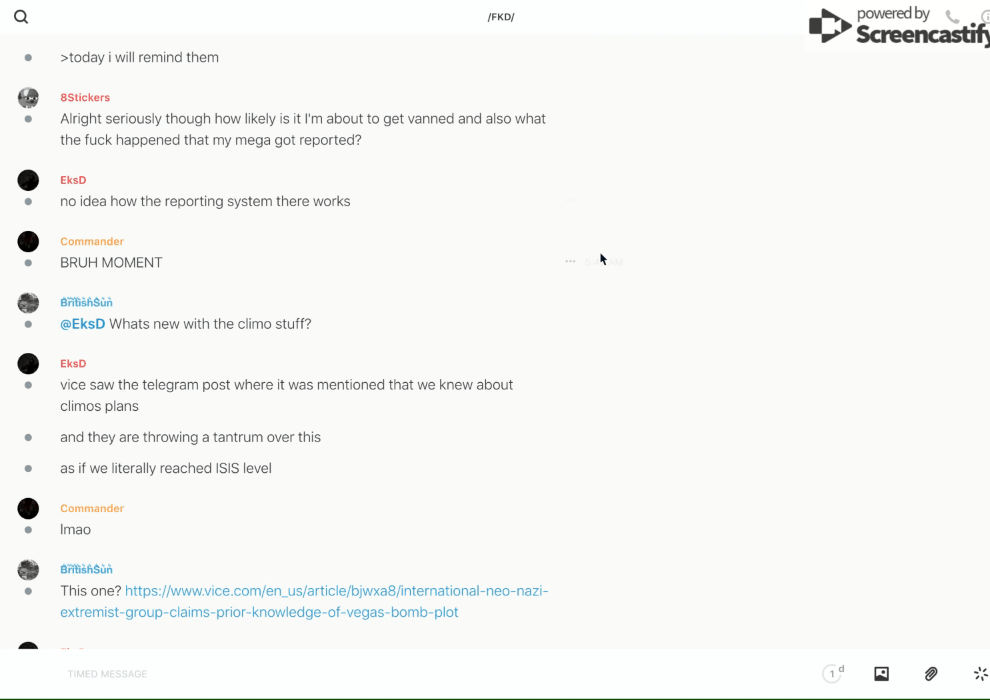The height and width of the screenshot is (700, 990).
Task: Open ellipsis menu on BRUH MOMENT message
Action: point(570,261)
